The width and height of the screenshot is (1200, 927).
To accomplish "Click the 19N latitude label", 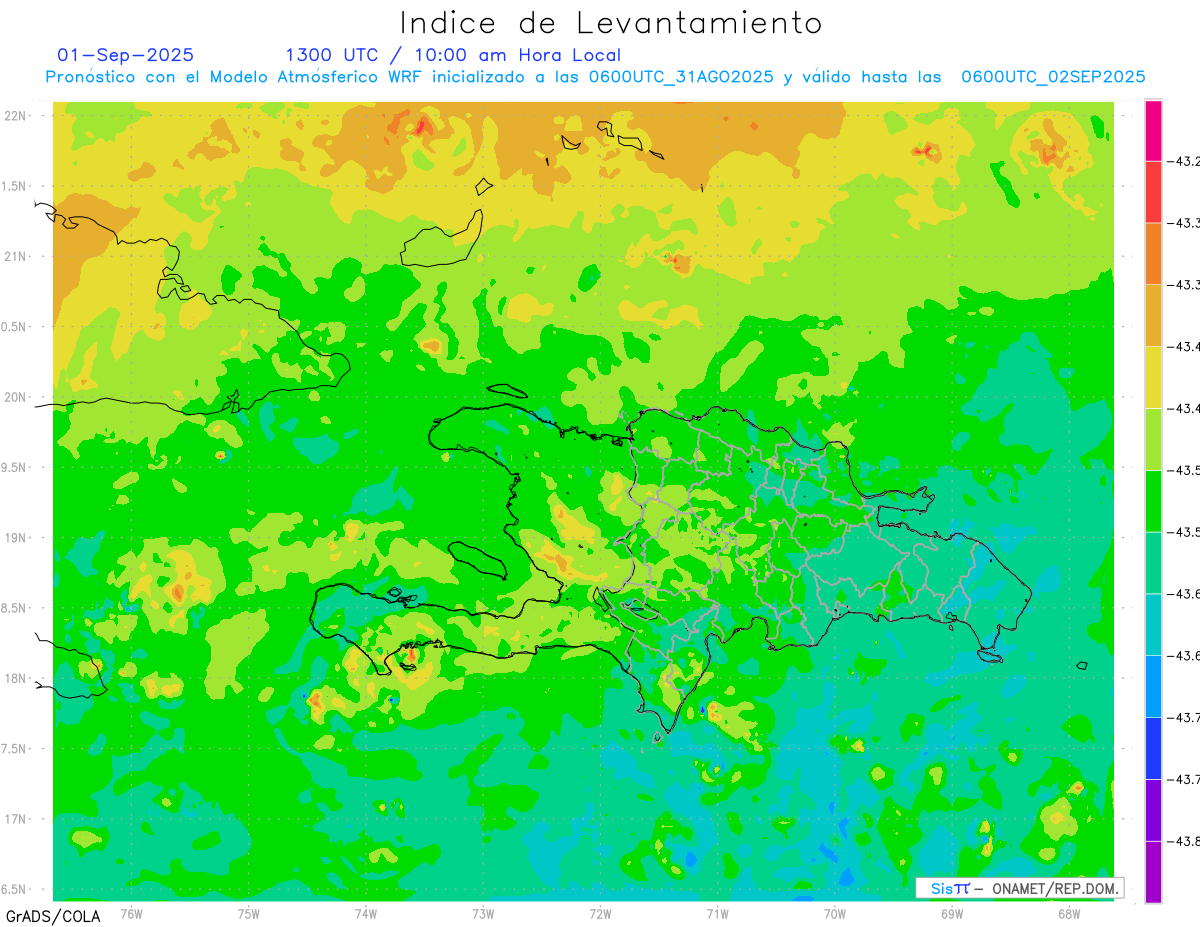I will [17, 538].
